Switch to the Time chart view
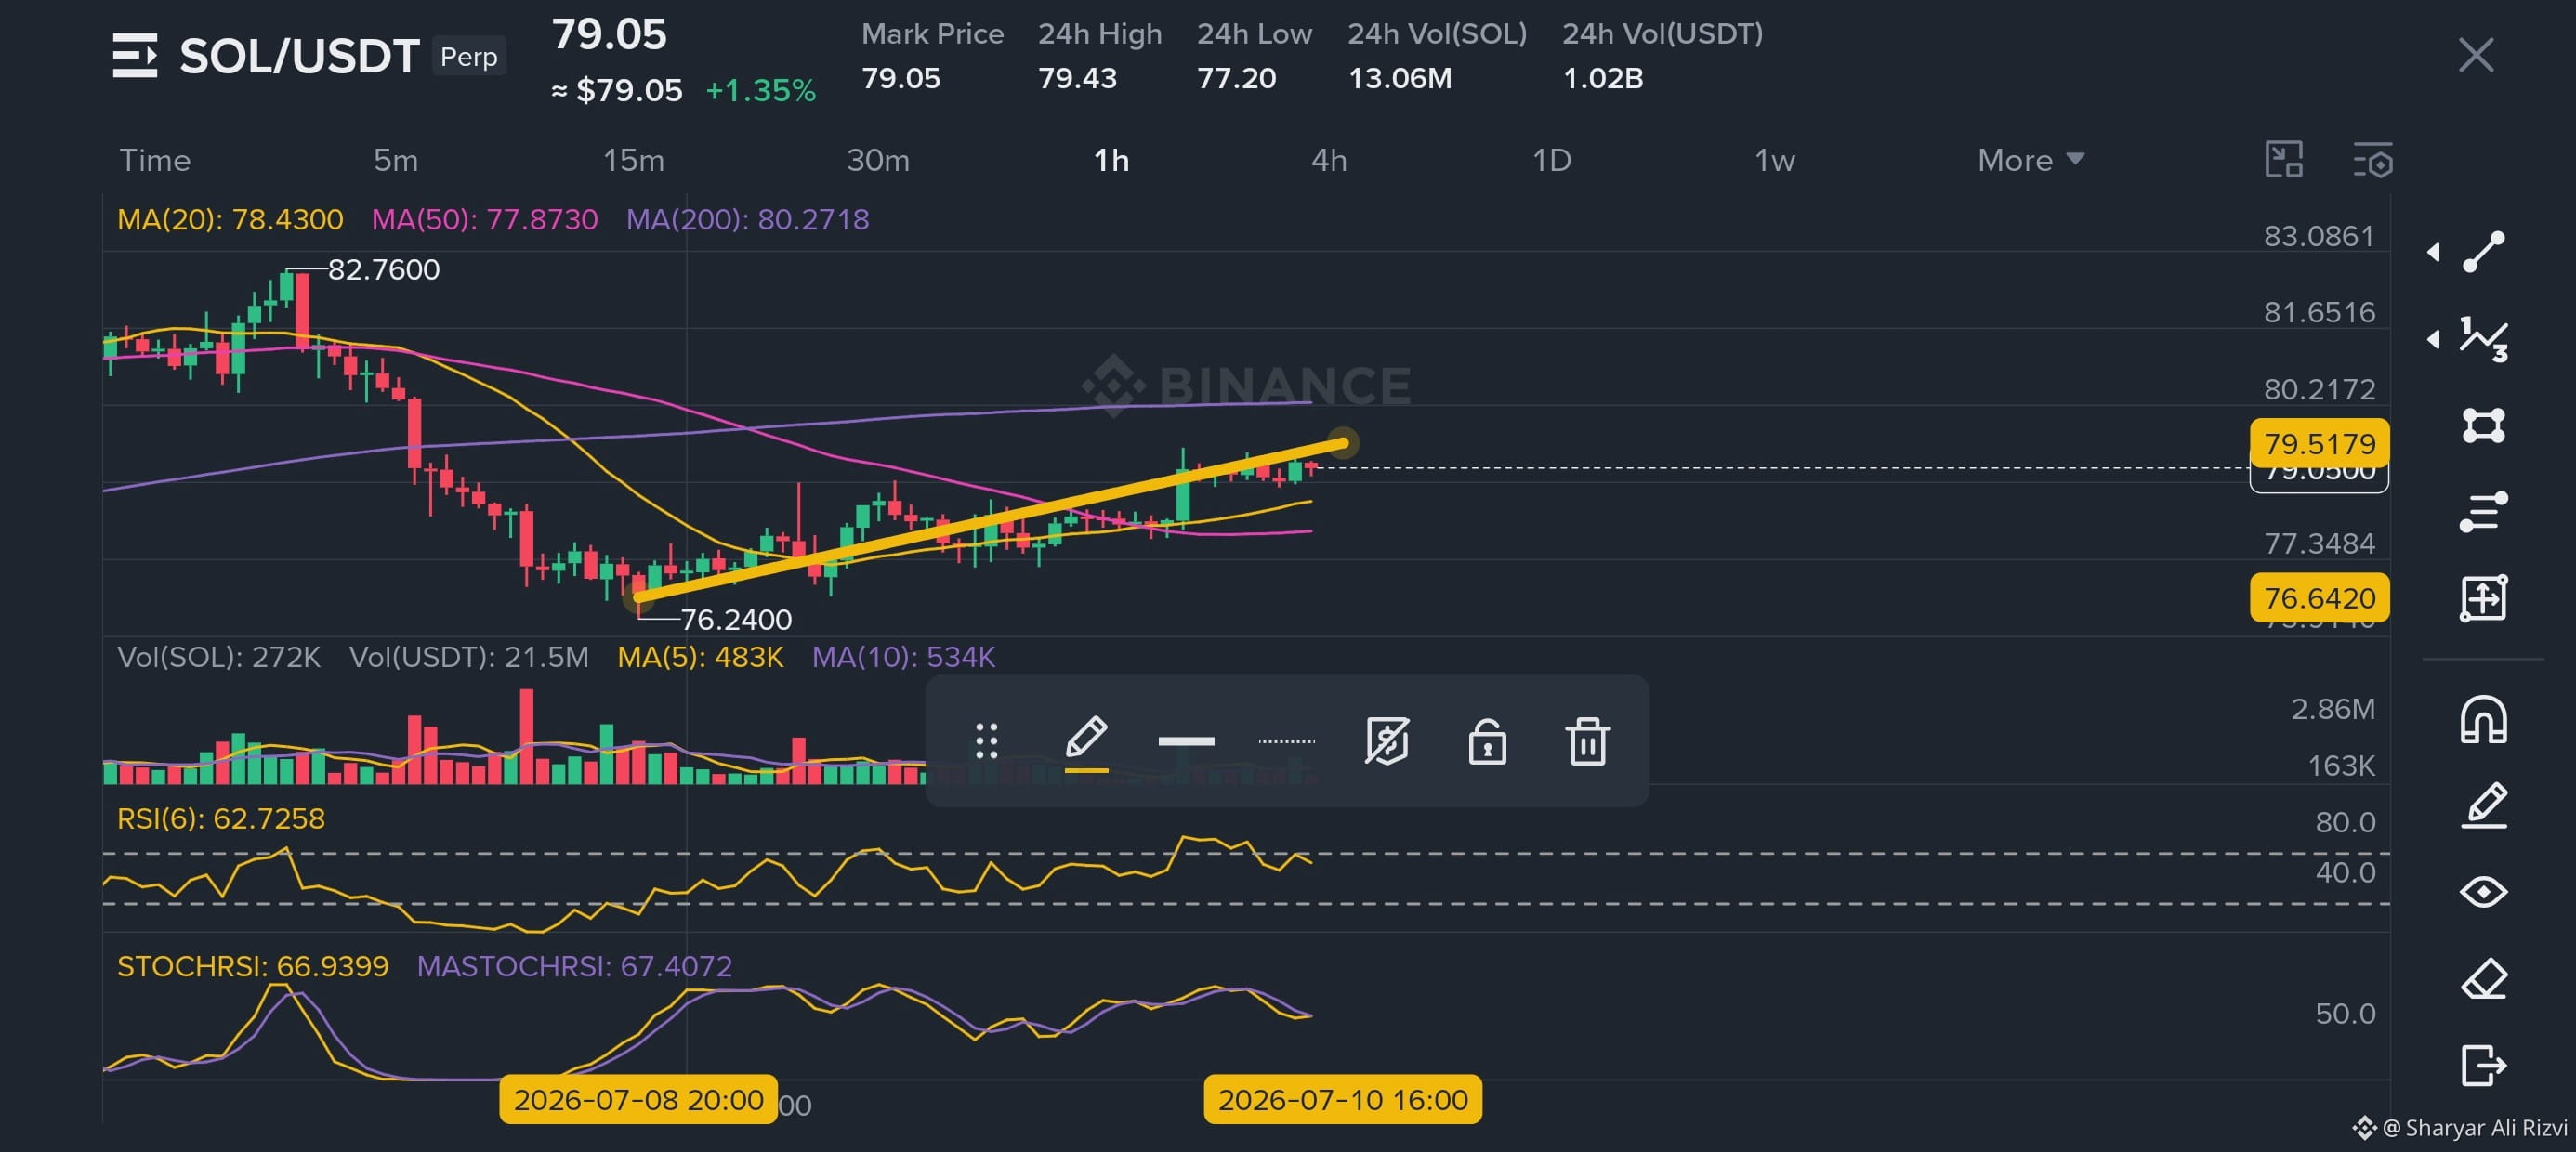The height and width of the screenshot is (1152, 2576). (x=155, y=160)
